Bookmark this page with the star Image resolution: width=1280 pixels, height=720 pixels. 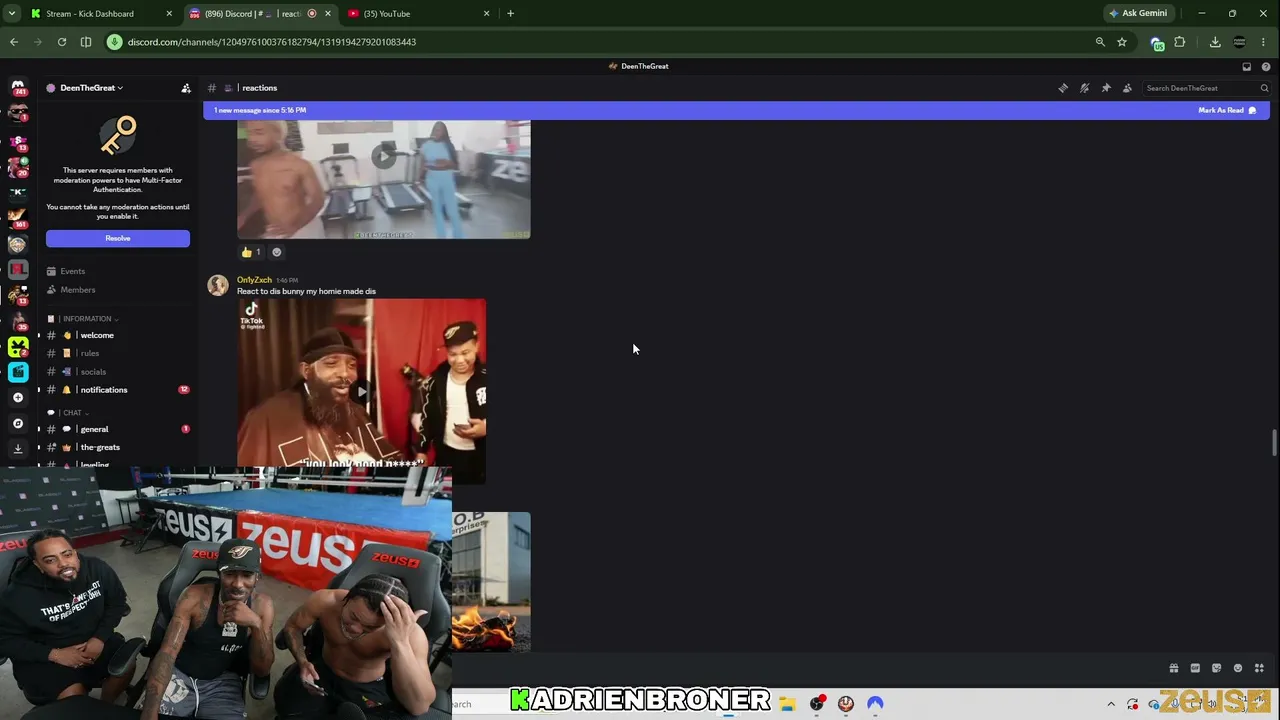pyautogui.click(x=1122, y=42)
